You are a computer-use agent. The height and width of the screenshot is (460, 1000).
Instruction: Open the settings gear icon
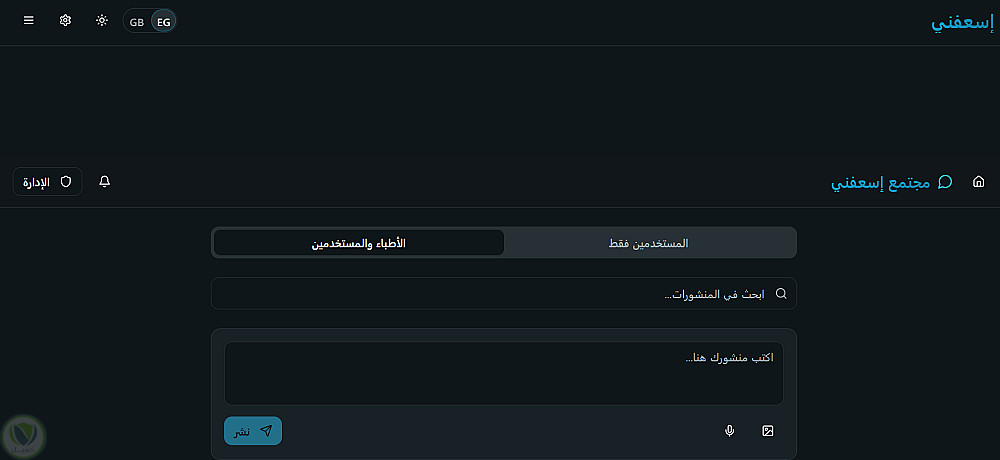click(x=65, y=20)
